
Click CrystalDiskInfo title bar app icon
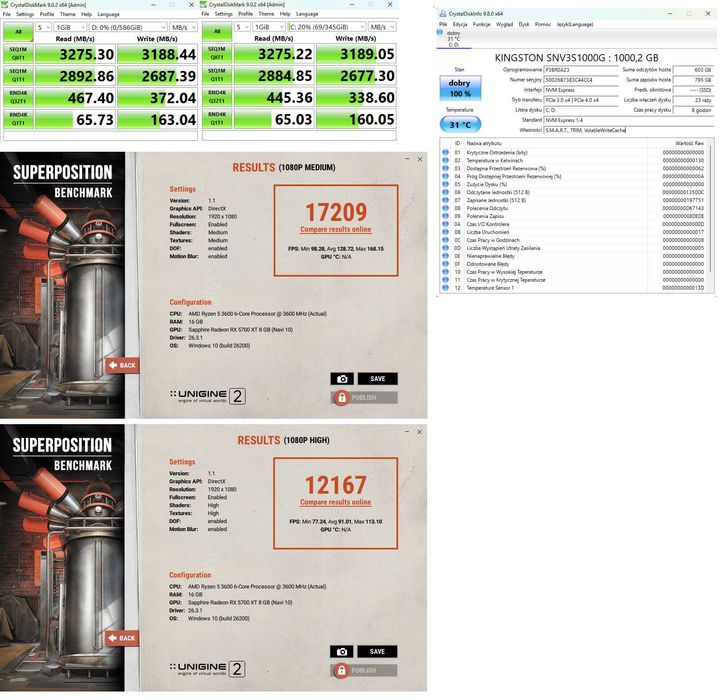click(x=443, y=13)
